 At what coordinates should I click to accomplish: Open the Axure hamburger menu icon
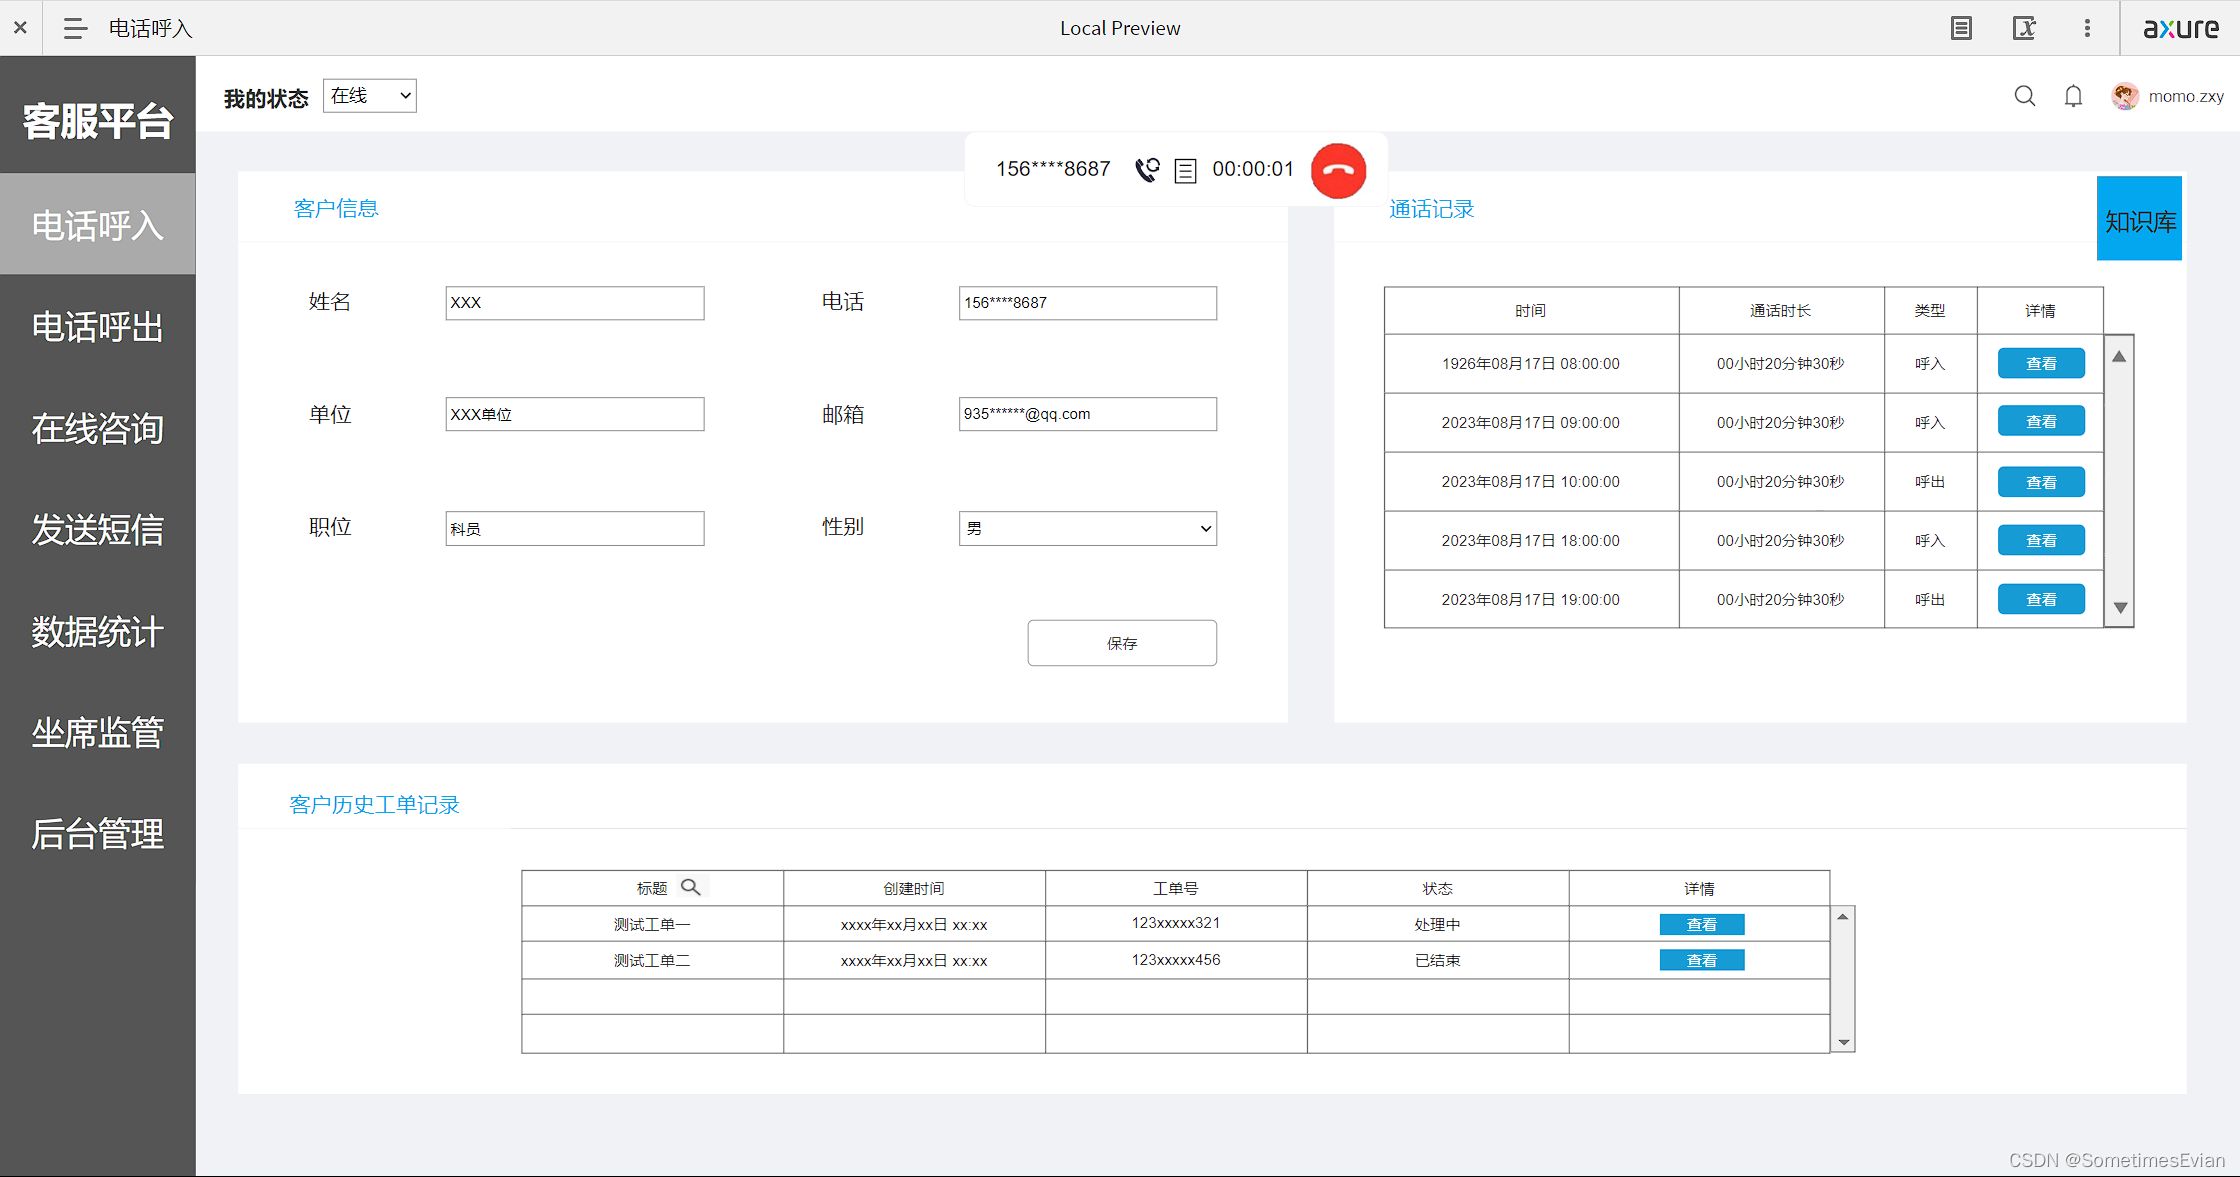75,28
